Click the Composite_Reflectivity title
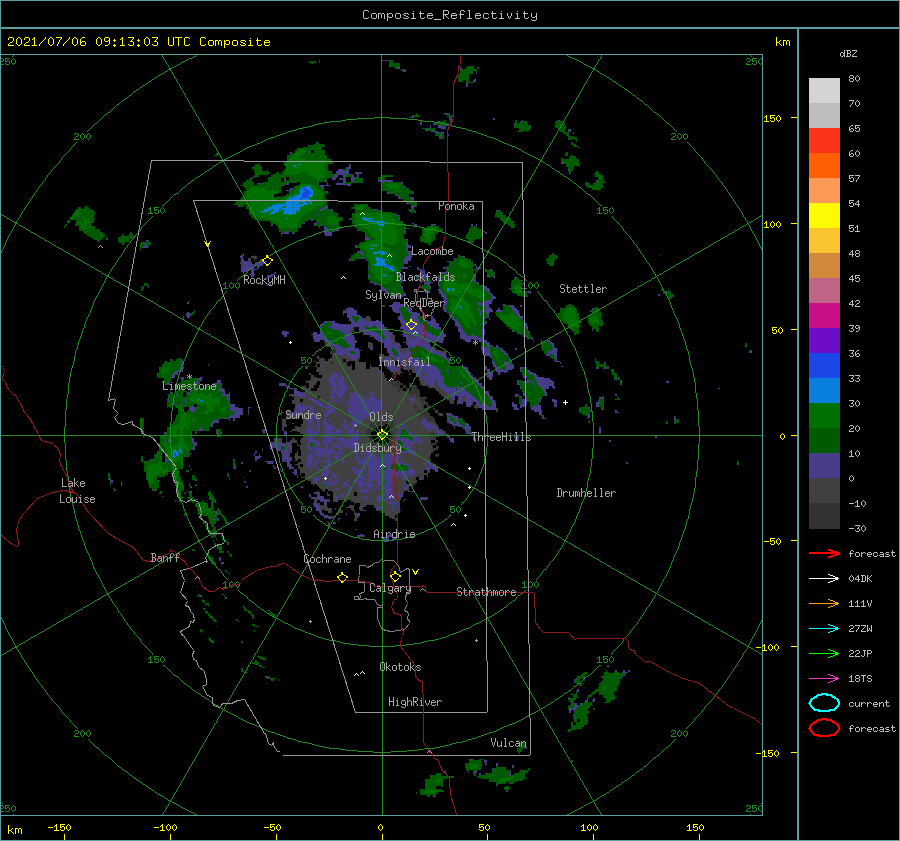Image resolution: width=900 pixels, height=841 pixels. 450,15
